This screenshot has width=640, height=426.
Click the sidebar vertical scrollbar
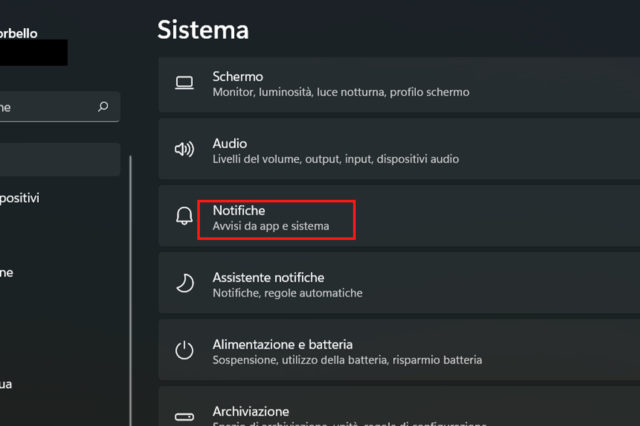(130, 300)
